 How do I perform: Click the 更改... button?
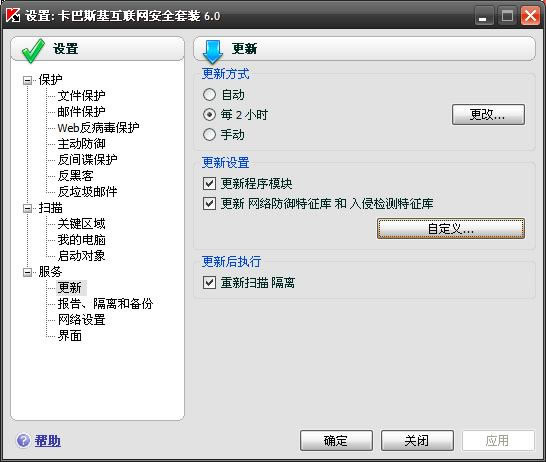(488, 114)
